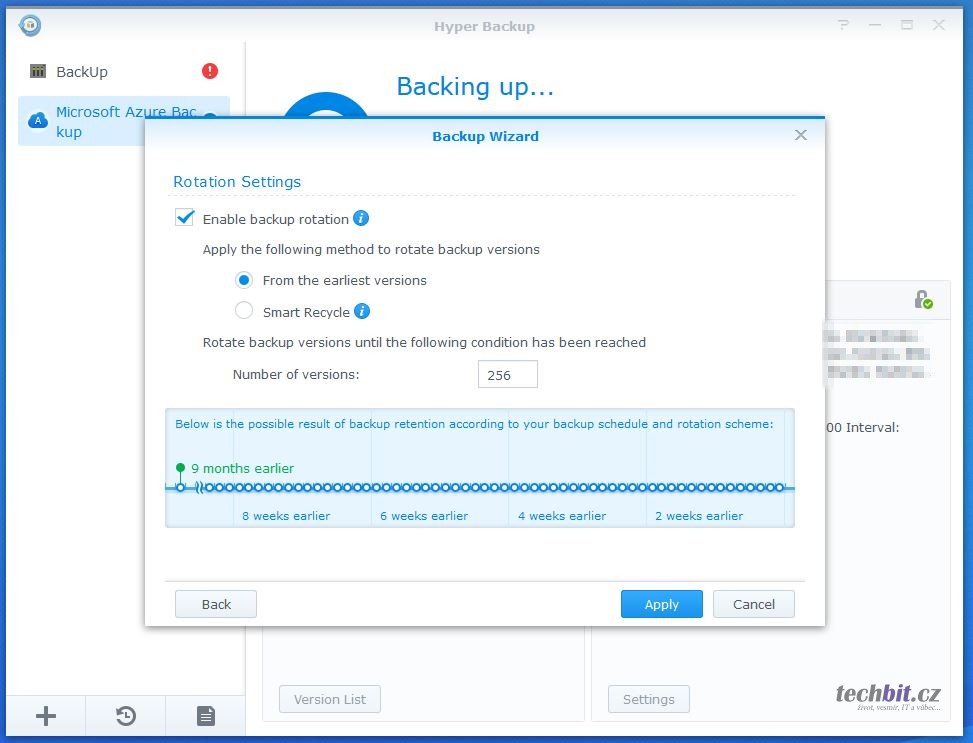
Task: Uncheck Enable backup rotation checkbox
Action: (x=185, y=218)
